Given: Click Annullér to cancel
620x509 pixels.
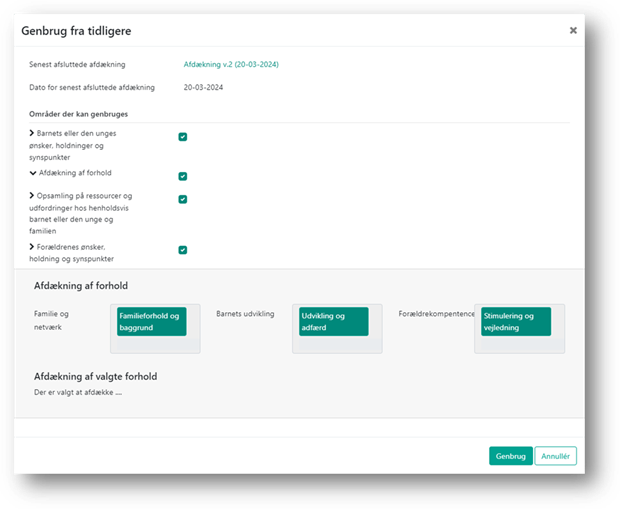Looking at the screenshot, I should pos(555,456).
